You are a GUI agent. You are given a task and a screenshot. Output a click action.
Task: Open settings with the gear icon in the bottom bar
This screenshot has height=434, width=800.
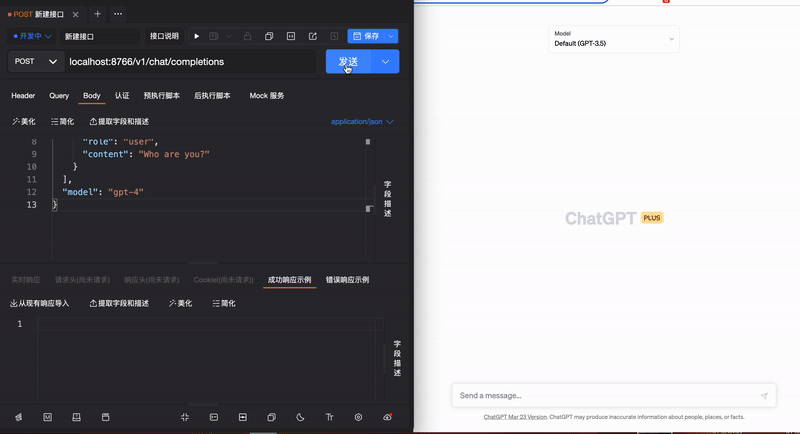(358, 417)
